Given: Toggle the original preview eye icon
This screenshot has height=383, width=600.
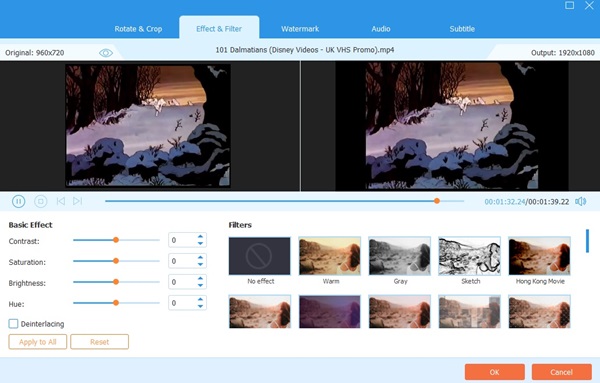Looking at the screenshot, I should coord(106,53).
